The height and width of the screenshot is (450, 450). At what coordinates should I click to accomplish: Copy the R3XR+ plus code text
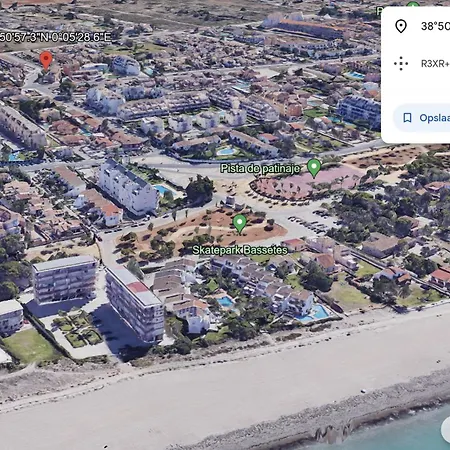(x=435, y=63)
